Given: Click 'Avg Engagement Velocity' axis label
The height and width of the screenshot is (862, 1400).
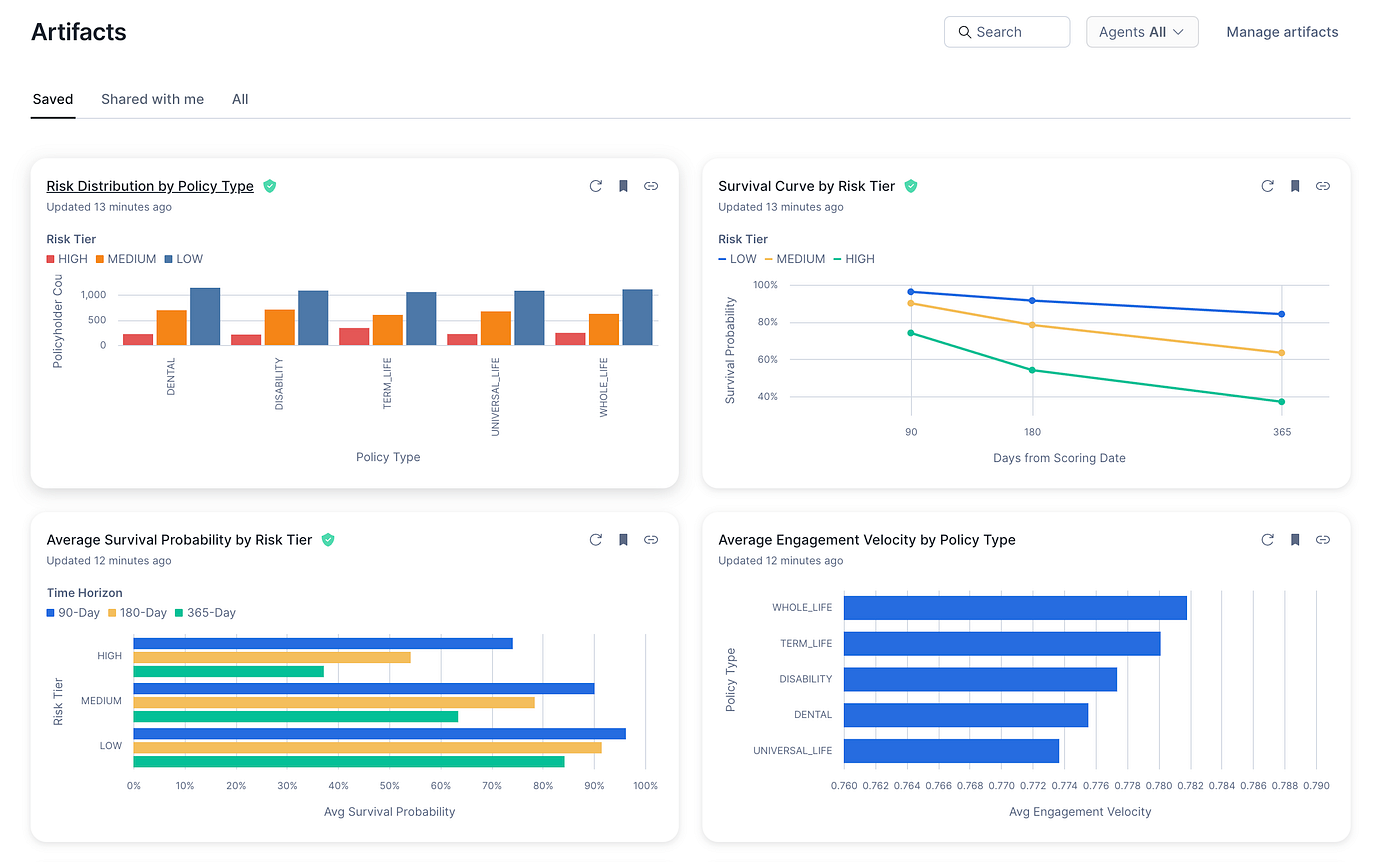Looking at the screenshot, I should [1080, 812].
